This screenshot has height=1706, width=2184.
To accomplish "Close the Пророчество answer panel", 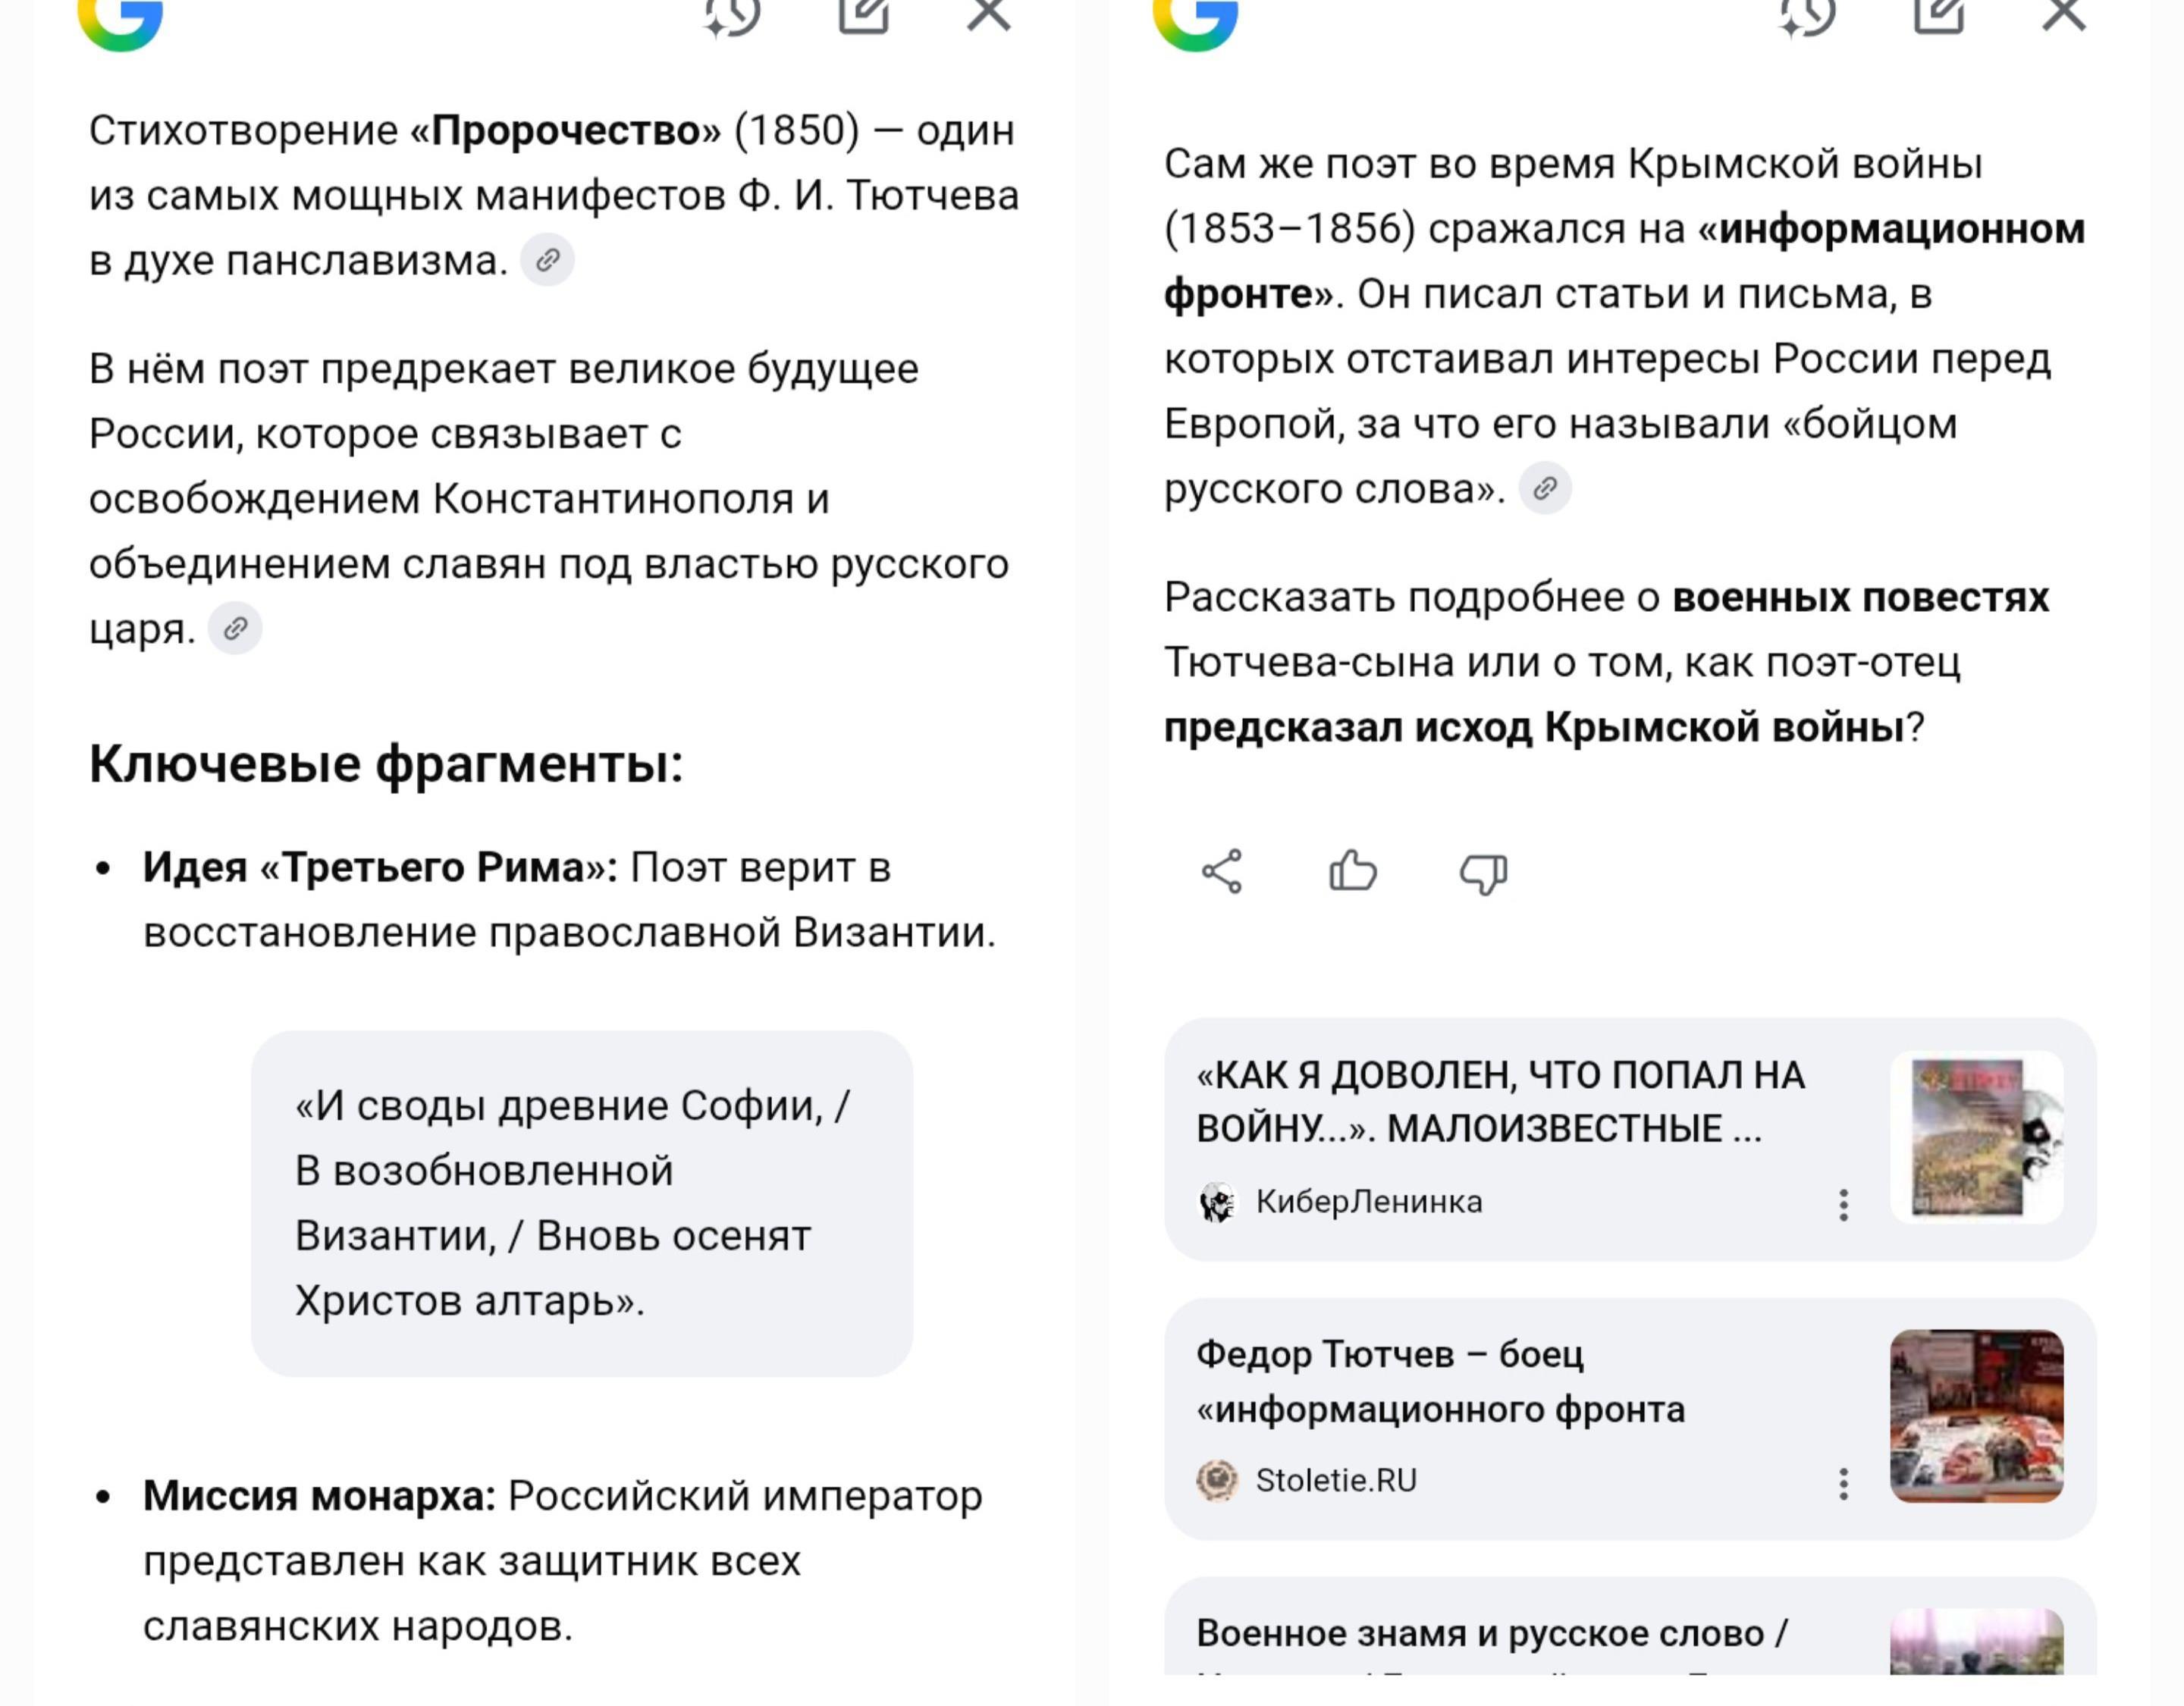I will pos(988,16).
